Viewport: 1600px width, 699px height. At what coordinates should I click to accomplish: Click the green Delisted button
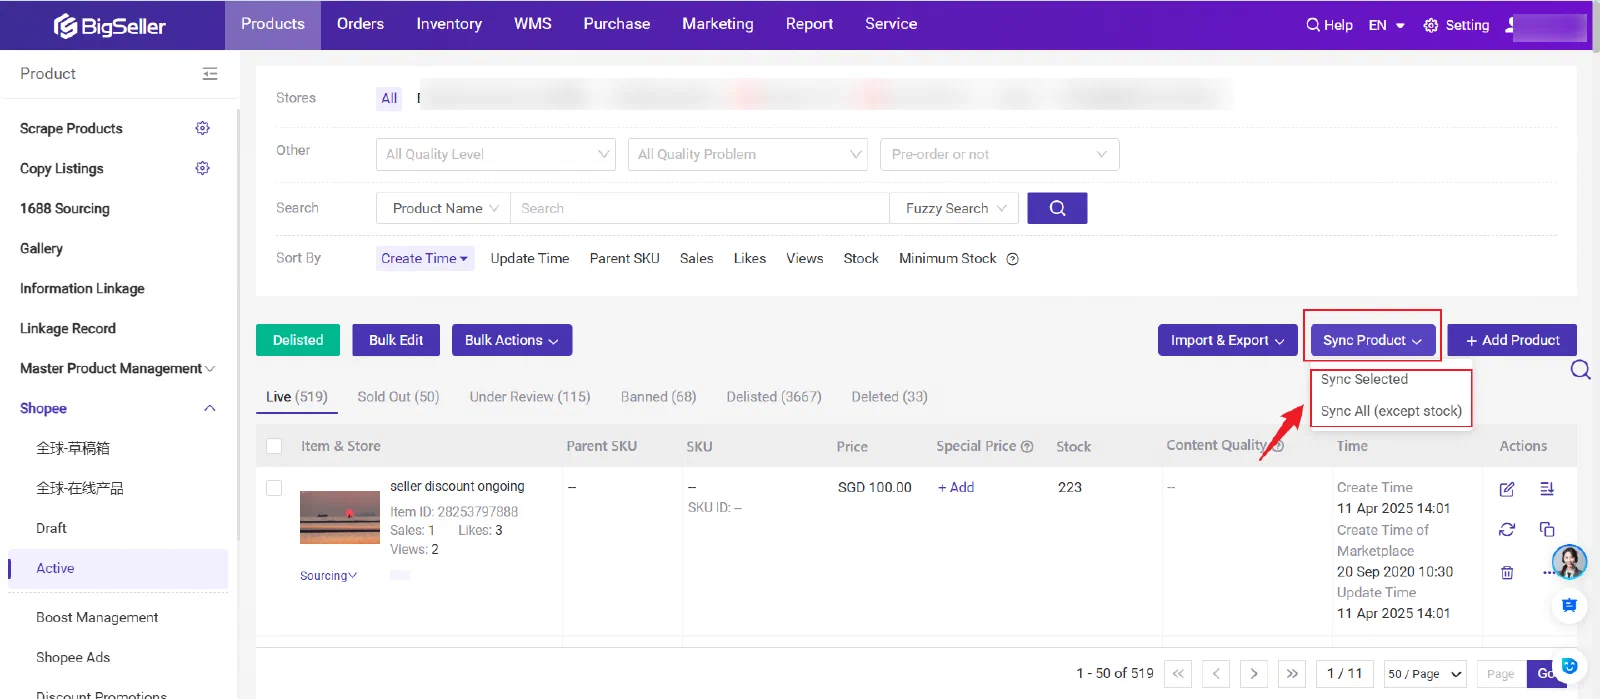(x=298, y=340)
